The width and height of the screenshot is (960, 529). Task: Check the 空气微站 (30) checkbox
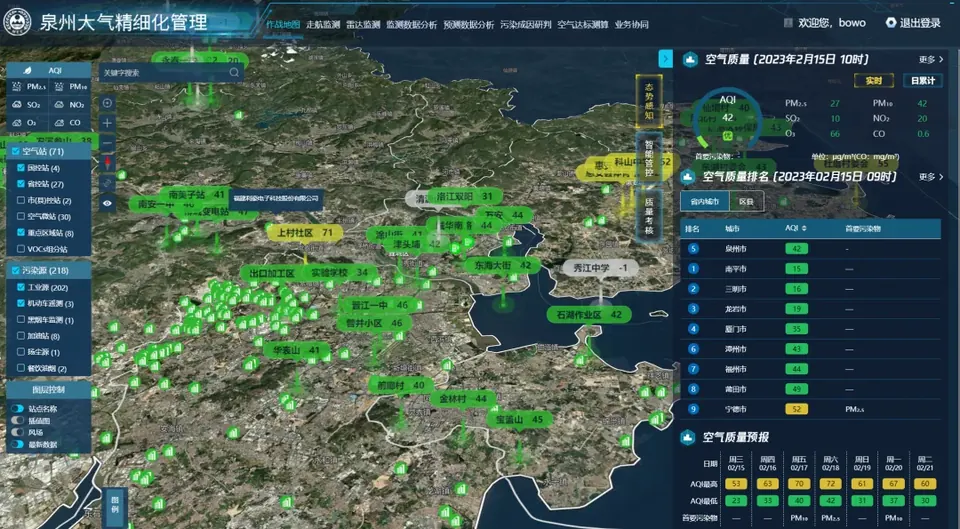21,217
